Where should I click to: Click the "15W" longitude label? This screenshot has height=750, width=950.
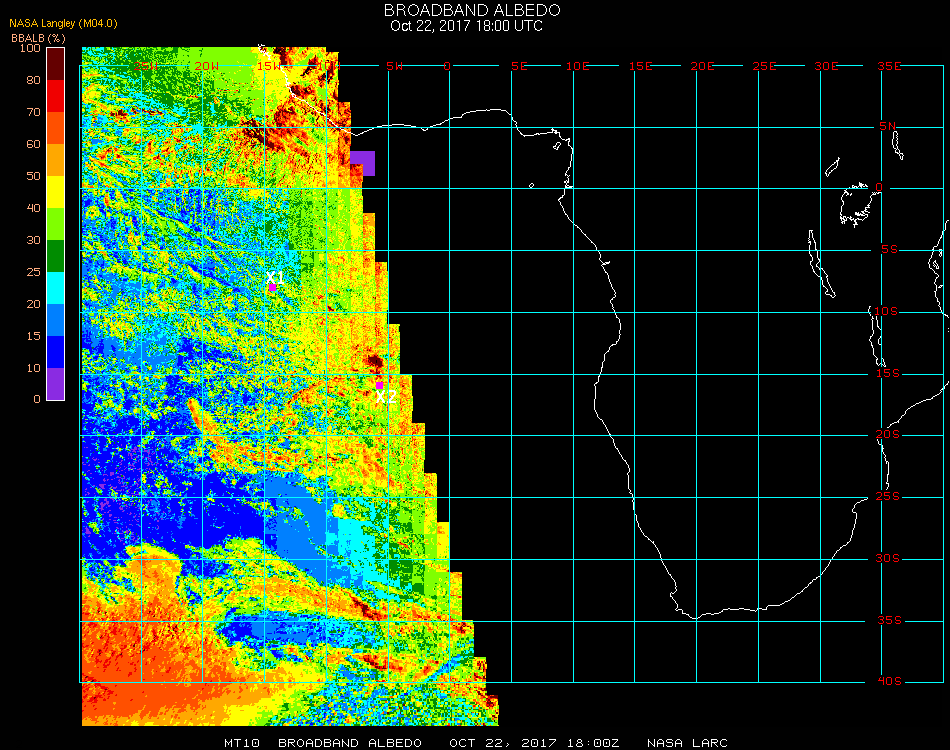click(x=268, y=66)
